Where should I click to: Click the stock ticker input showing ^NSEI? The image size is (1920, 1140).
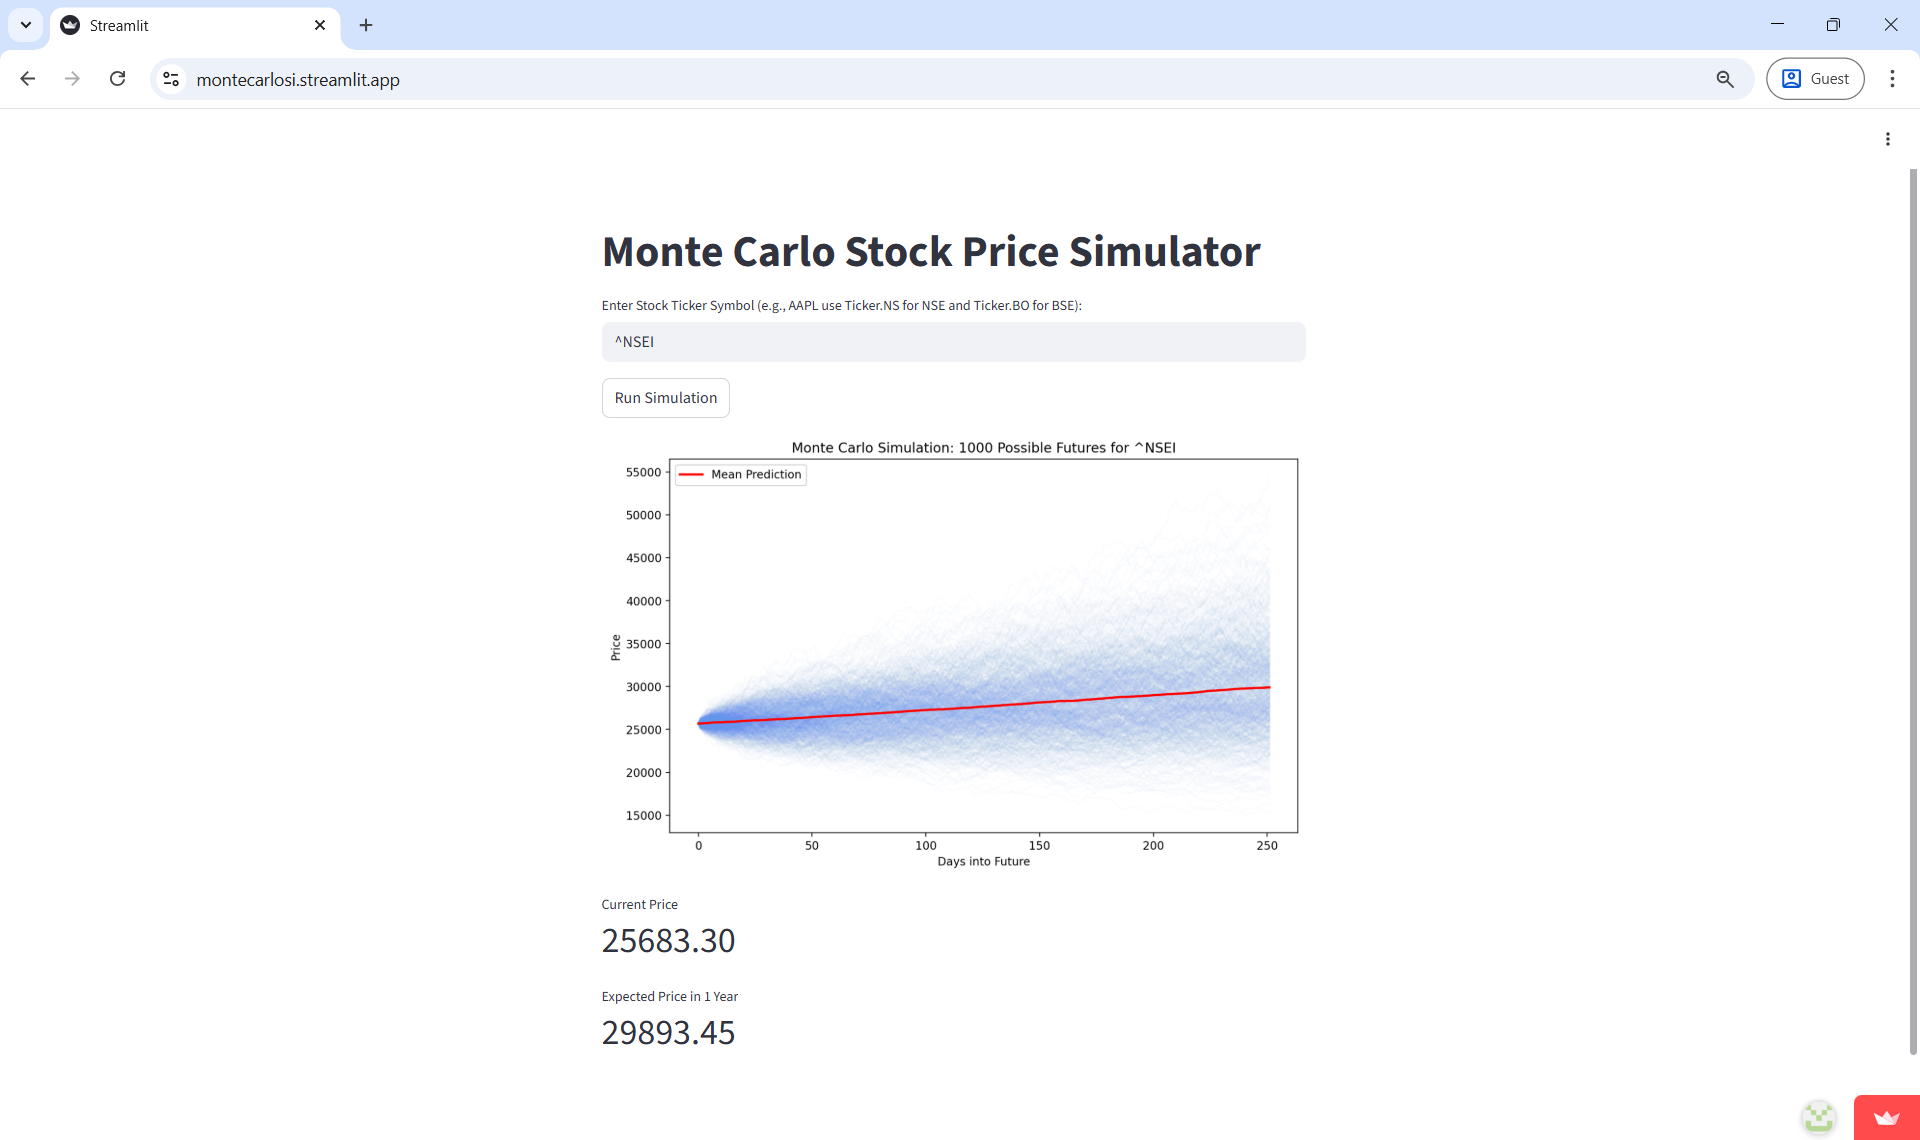click(x=952, y=341)
